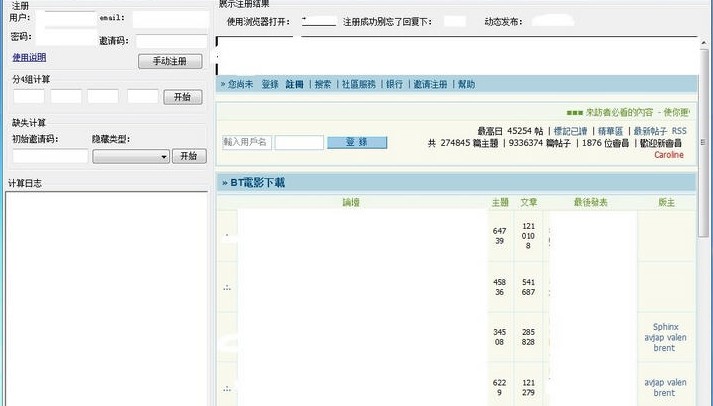Click the 手动注册 button

[170, 61]
